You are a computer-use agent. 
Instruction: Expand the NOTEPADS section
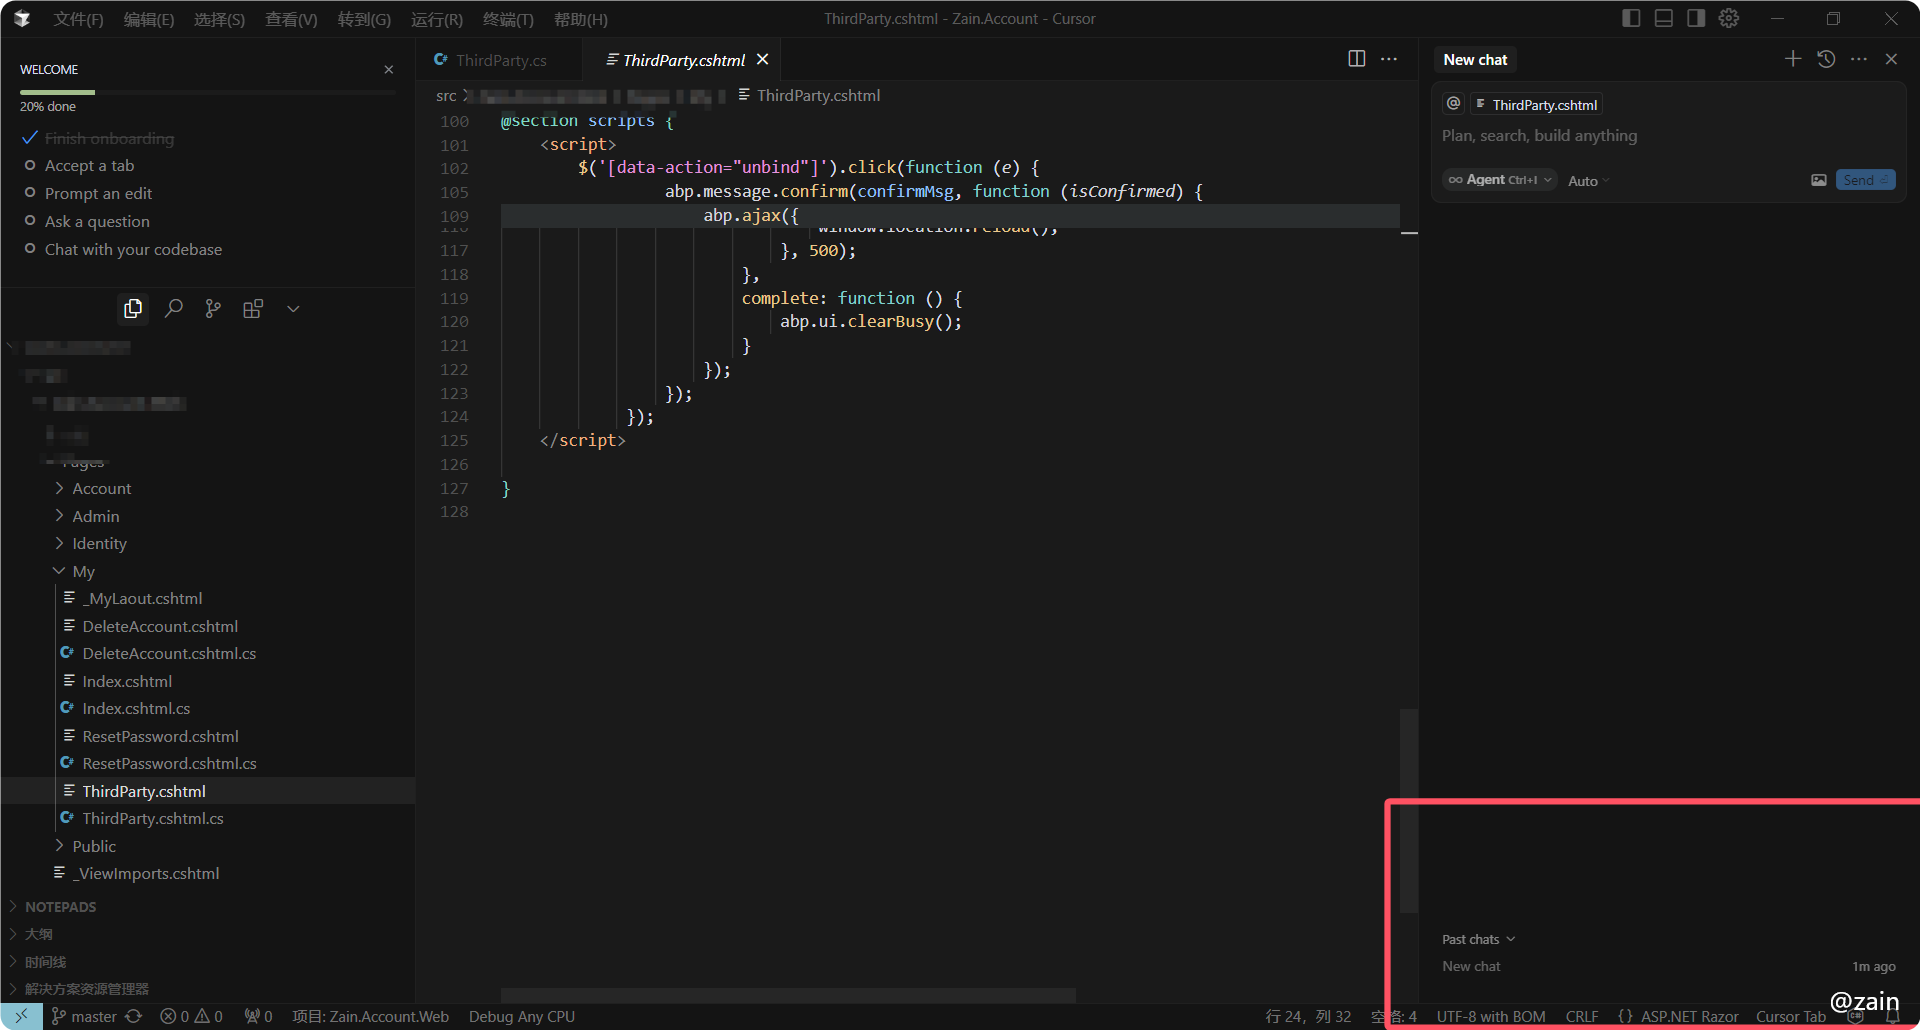(x=60, y=907)
